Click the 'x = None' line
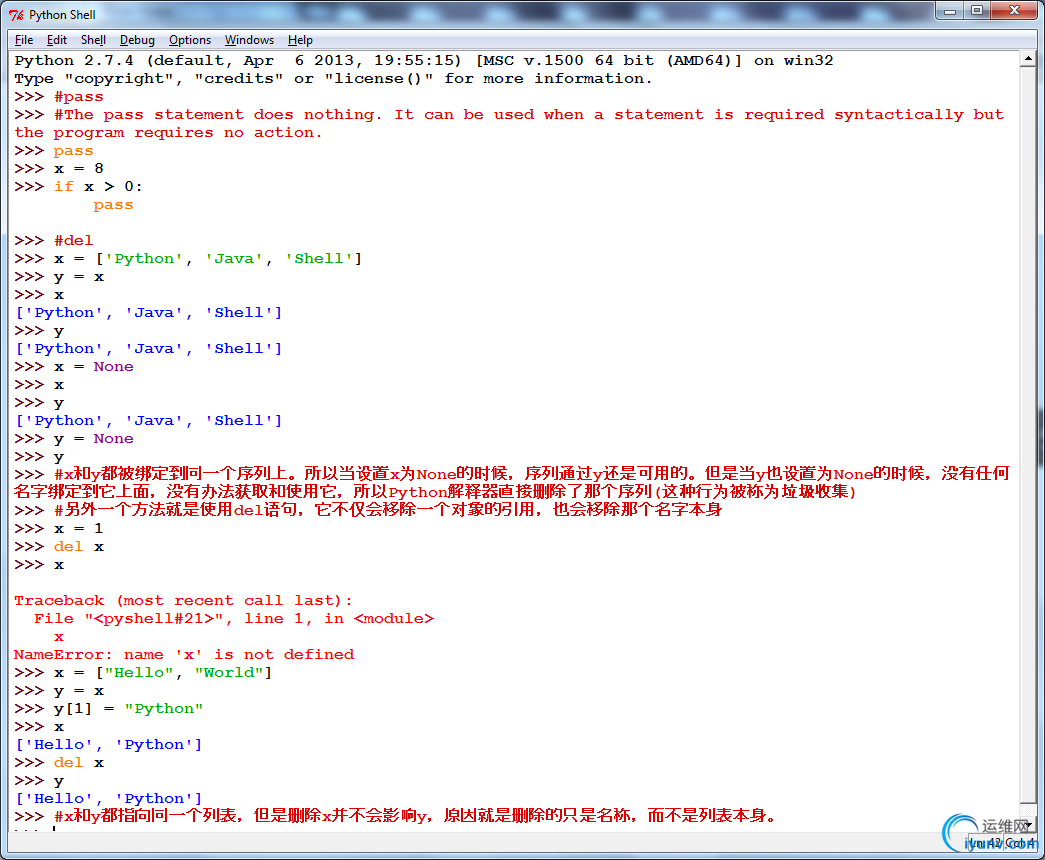 [93, 367]
